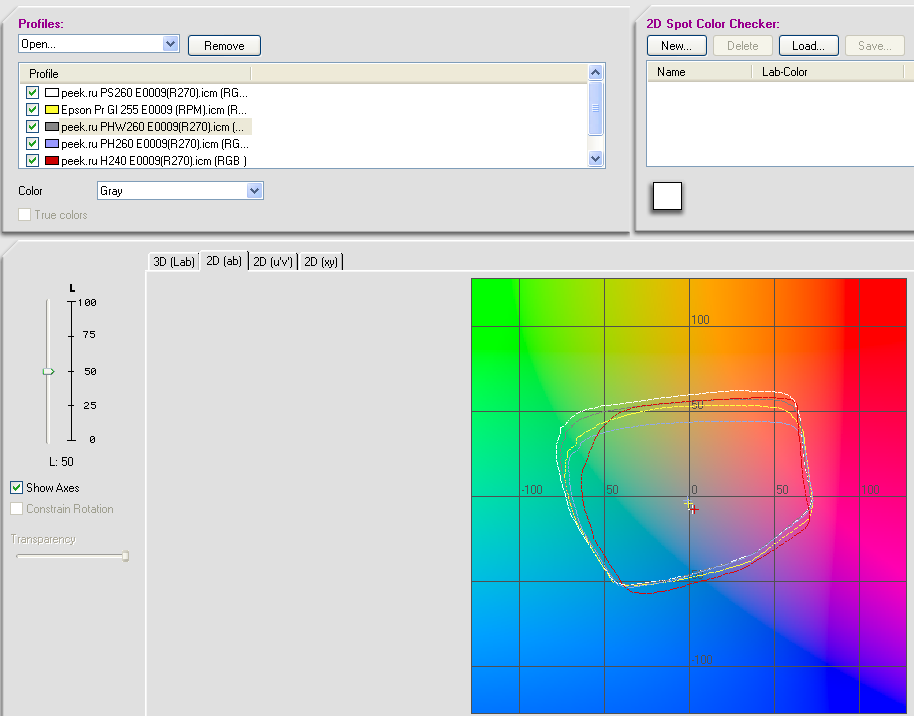Click gray color swatch of PHW260 profile
The image size is (914, 716).
(x=52, y=127)
